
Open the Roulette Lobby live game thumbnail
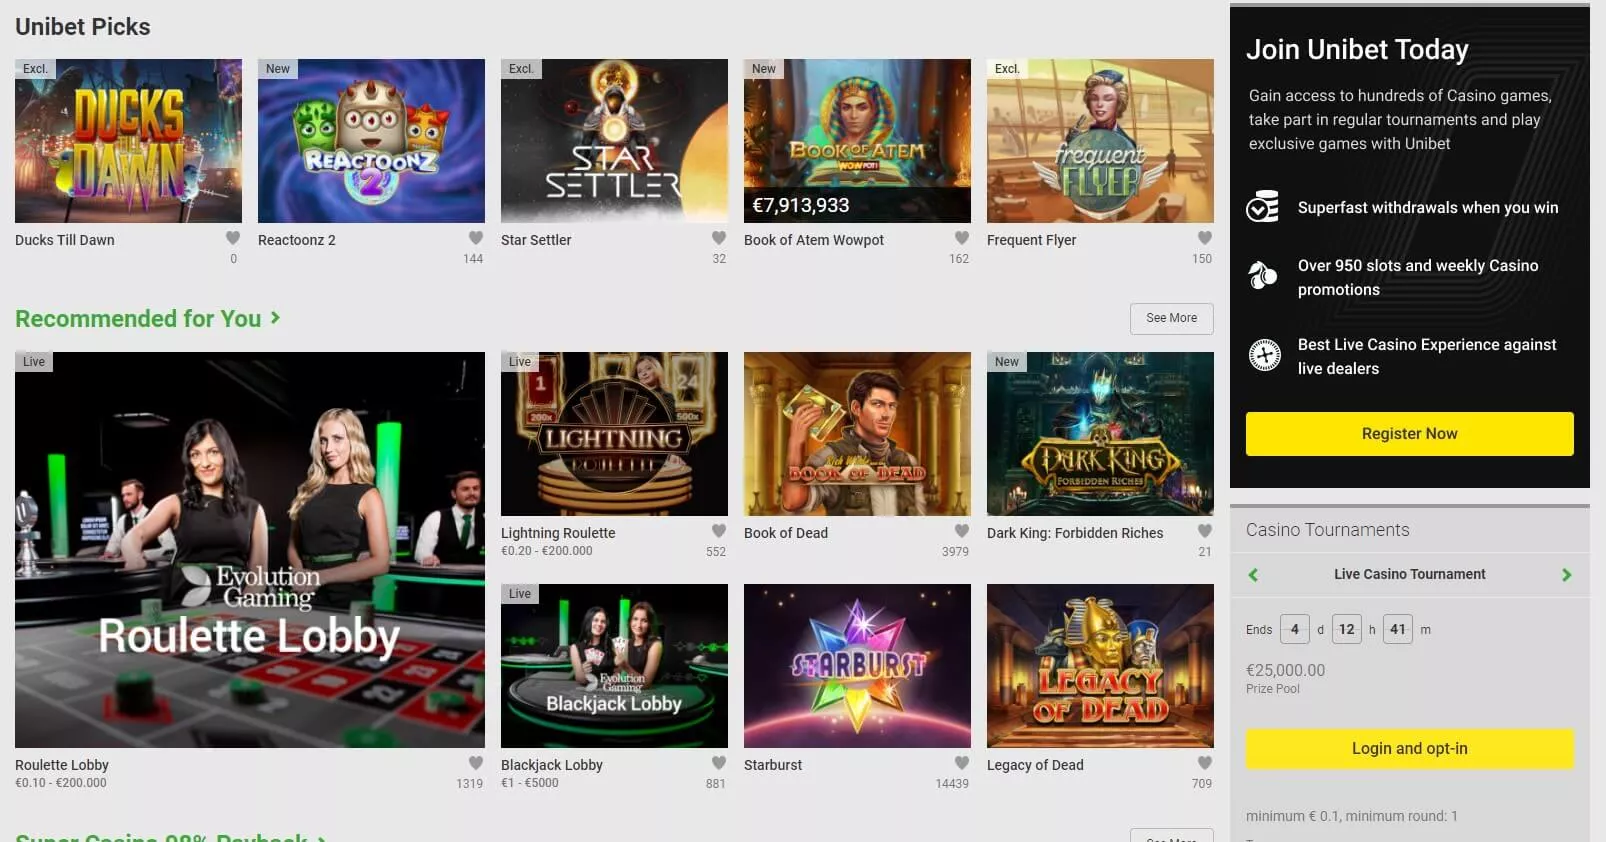250,550
